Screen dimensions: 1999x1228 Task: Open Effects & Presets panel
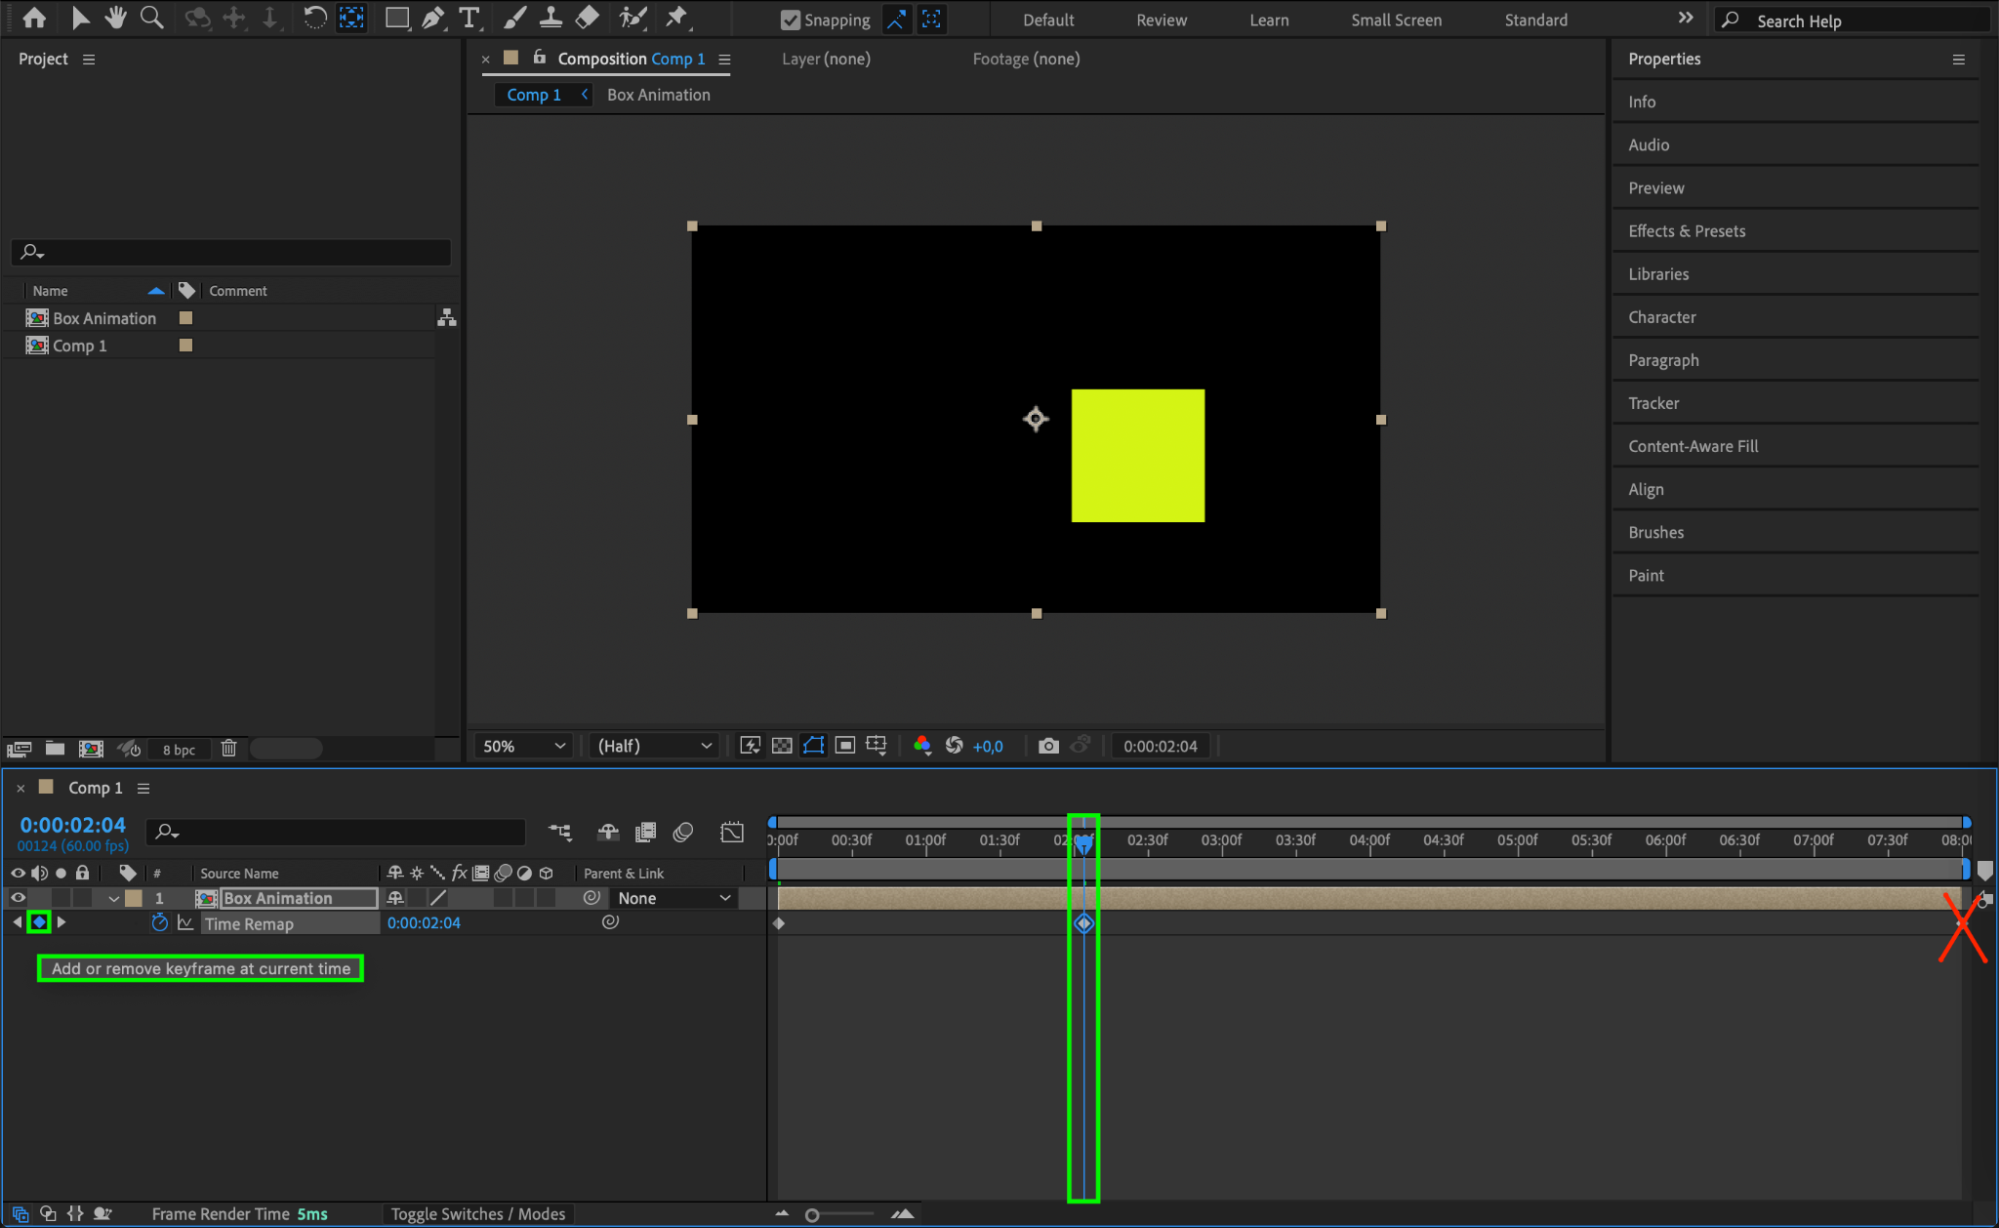pyautogui.click(x=1686, y=231)
